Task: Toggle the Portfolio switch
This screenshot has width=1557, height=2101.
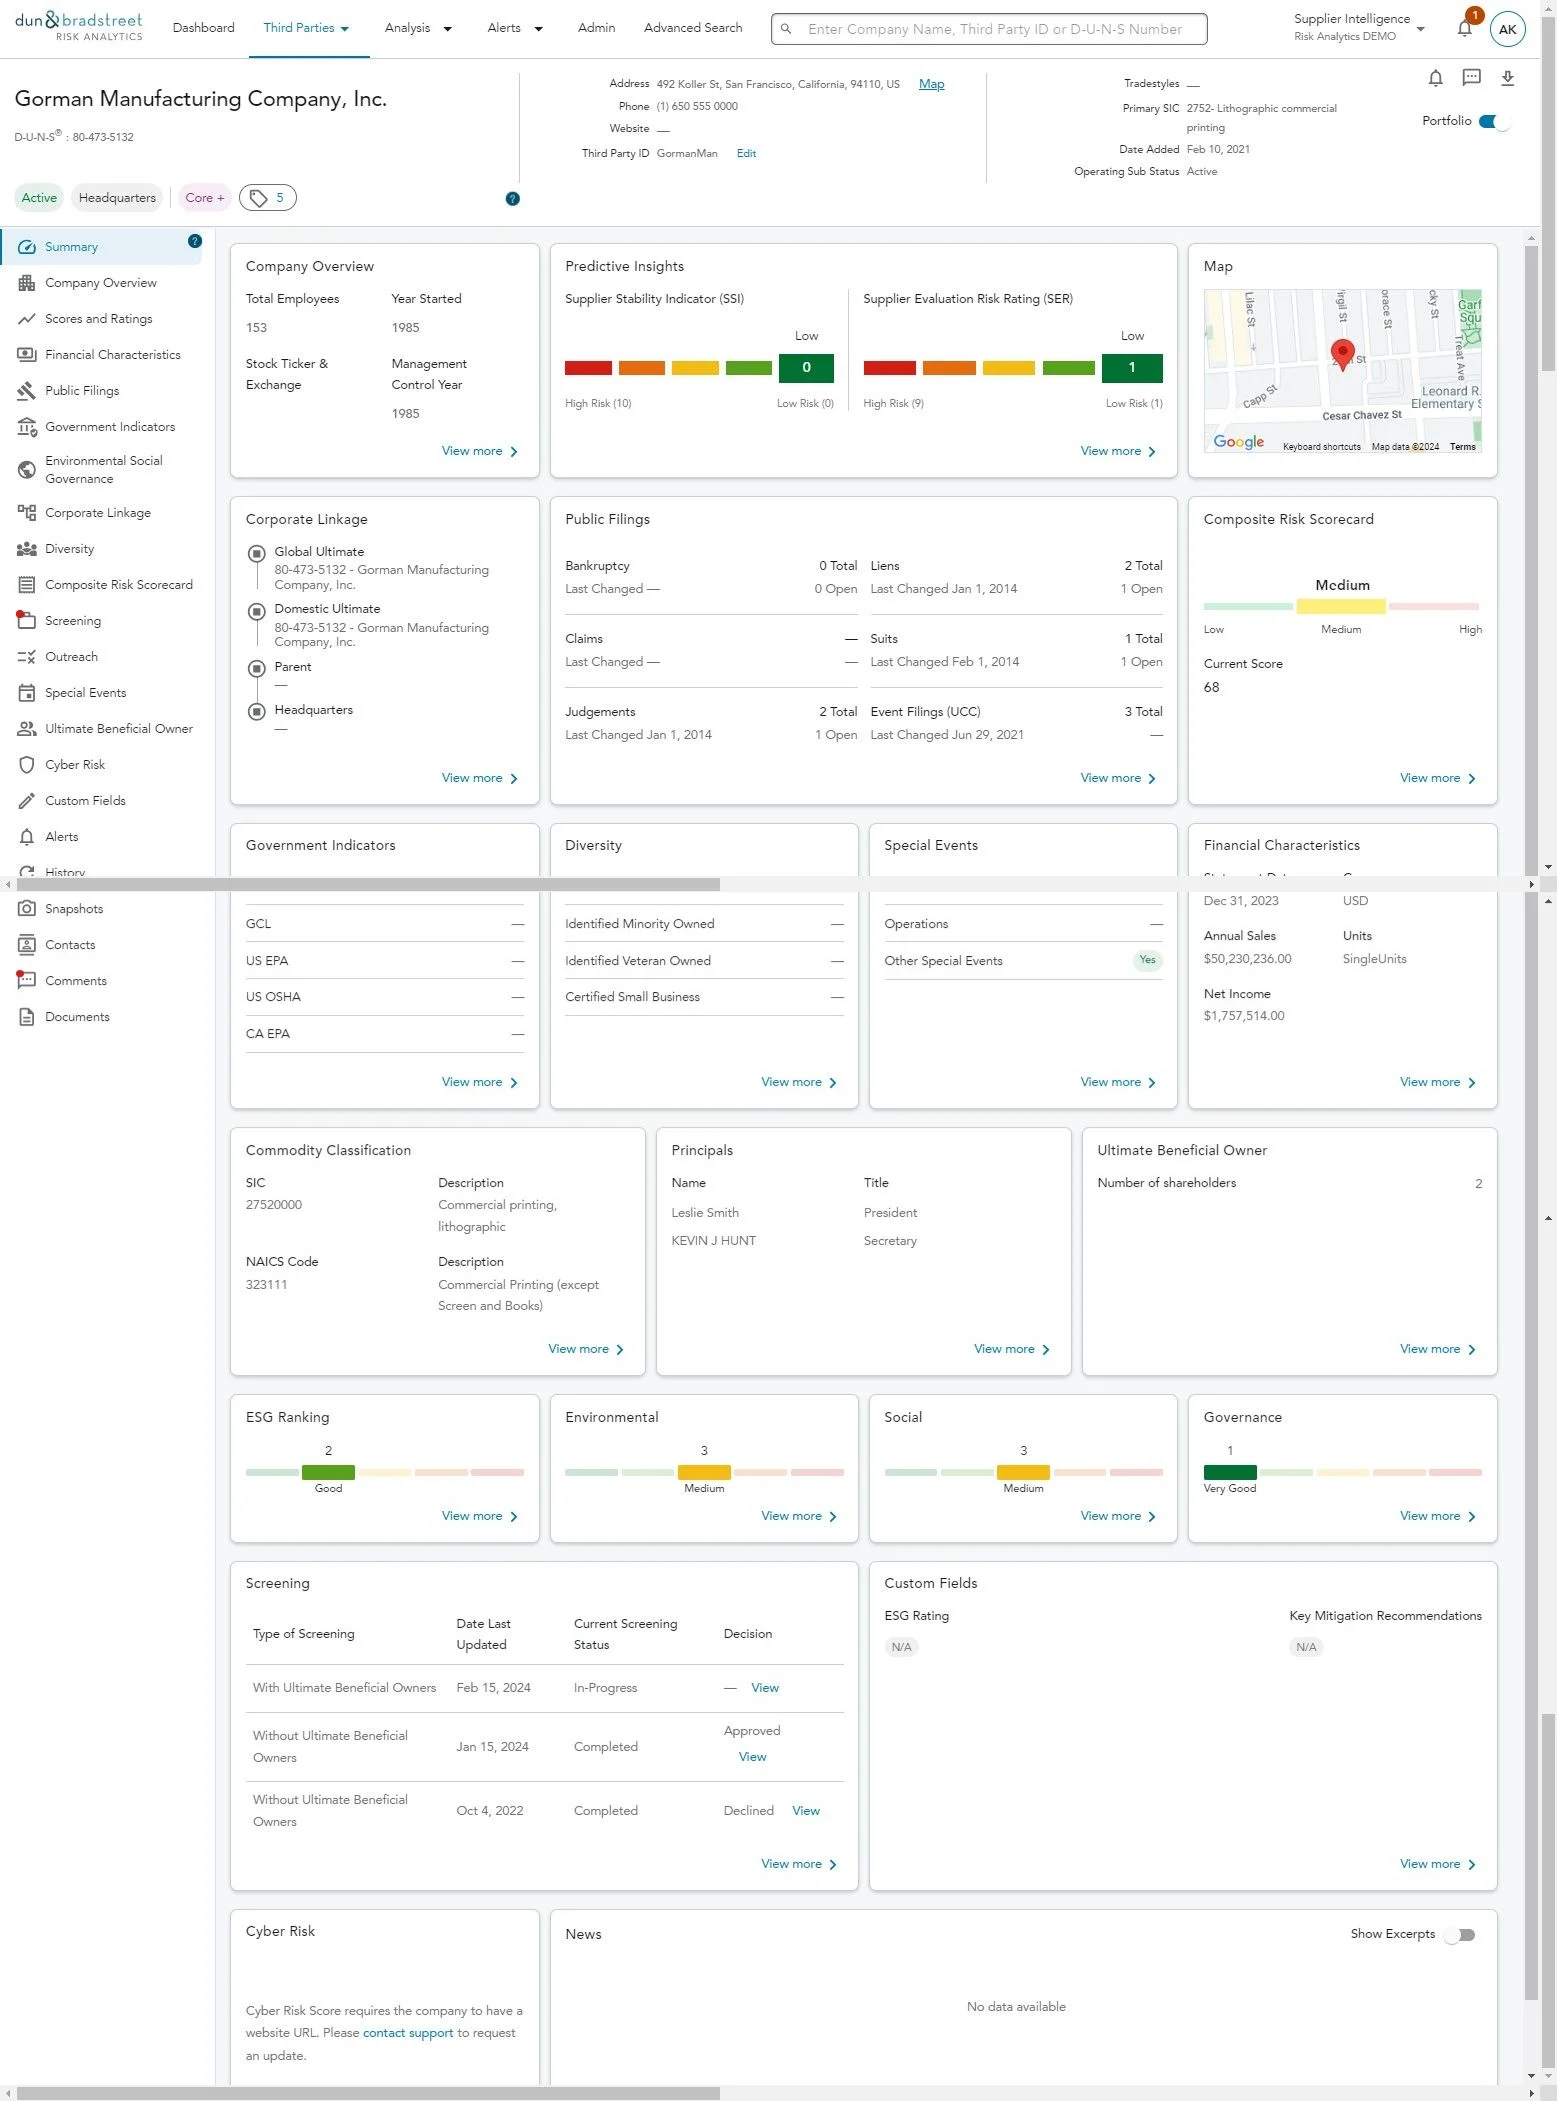Action: 1494,122
